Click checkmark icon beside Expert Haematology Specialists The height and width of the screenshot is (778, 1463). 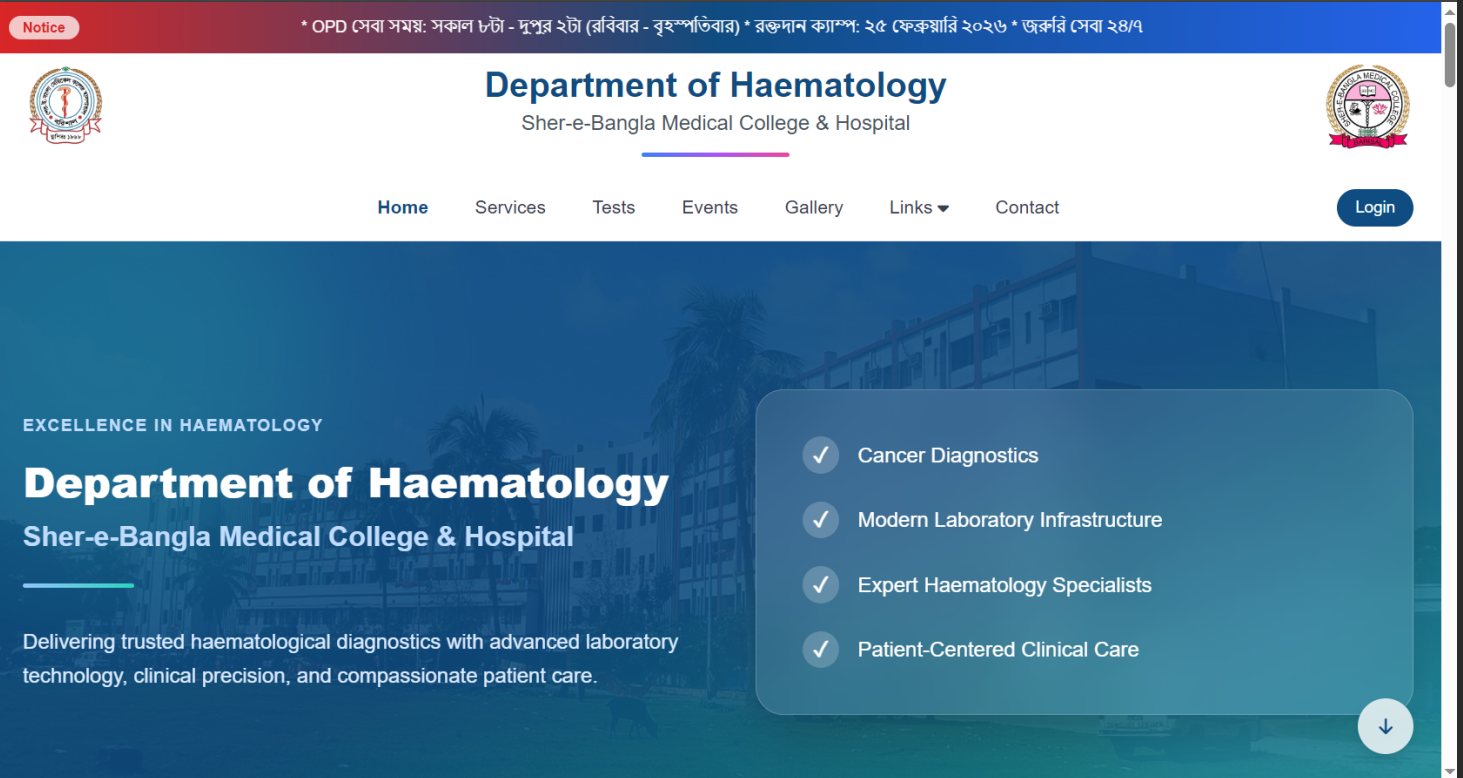click(x=820, y=585)
